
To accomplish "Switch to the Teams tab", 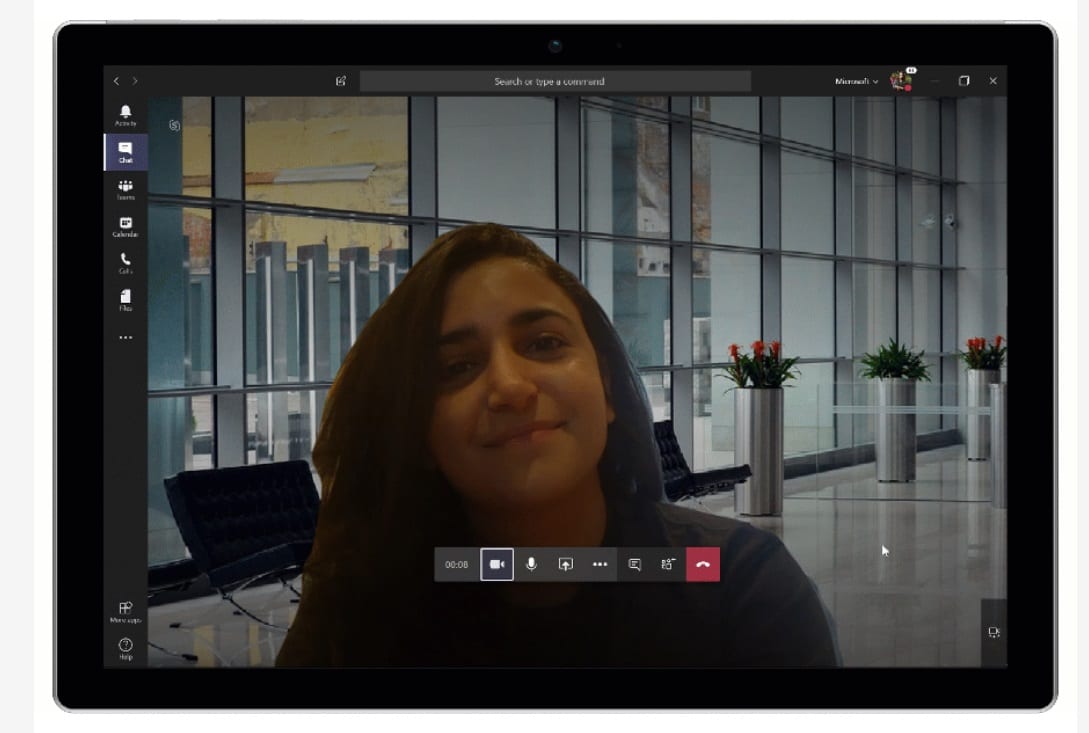I will click(125, 189).
